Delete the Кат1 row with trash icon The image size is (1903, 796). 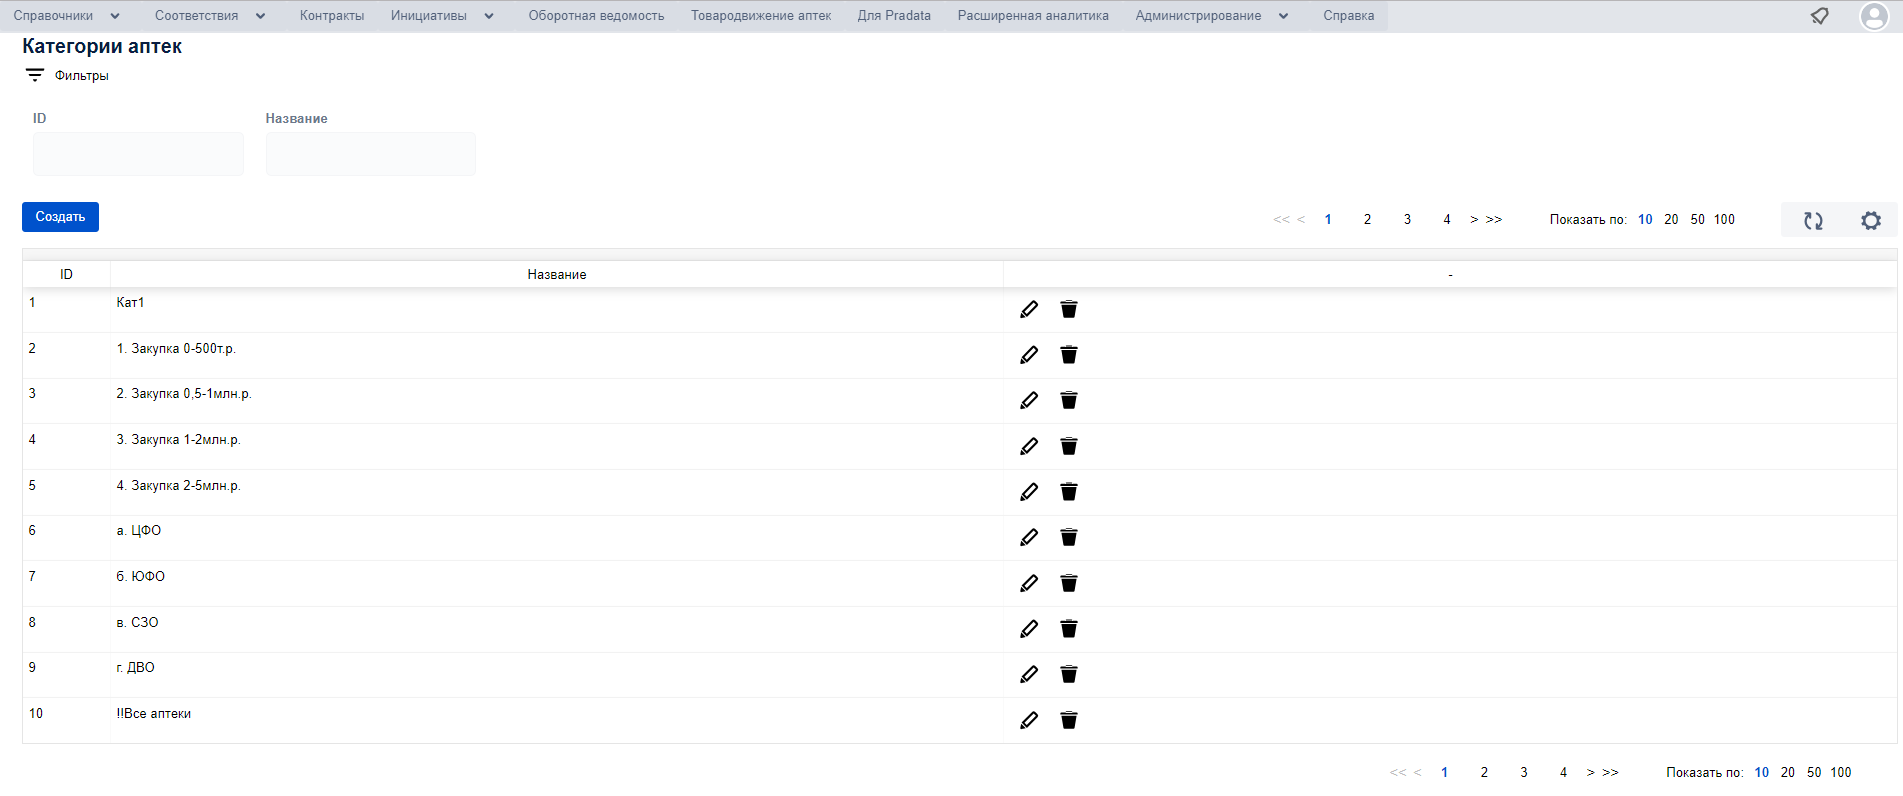click(1069, 309)
